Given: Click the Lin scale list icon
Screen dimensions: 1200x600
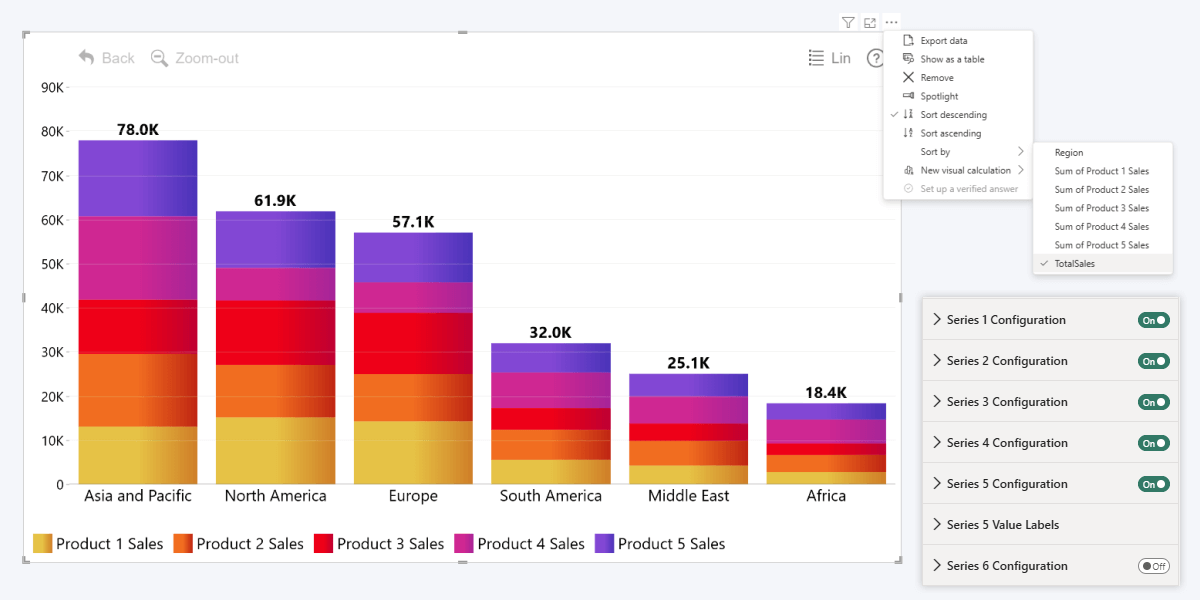Looking at the screenshot, I should (x=817, y=58).
